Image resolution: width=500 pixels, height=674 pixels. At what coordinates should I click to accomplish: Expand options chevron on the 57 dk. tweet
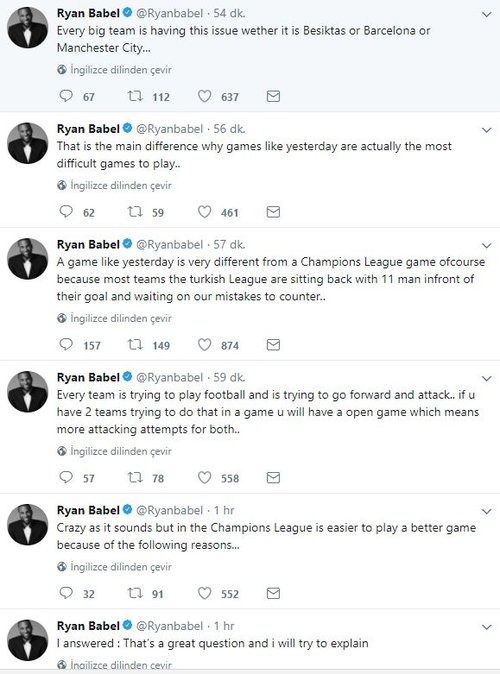pos(487,245)
